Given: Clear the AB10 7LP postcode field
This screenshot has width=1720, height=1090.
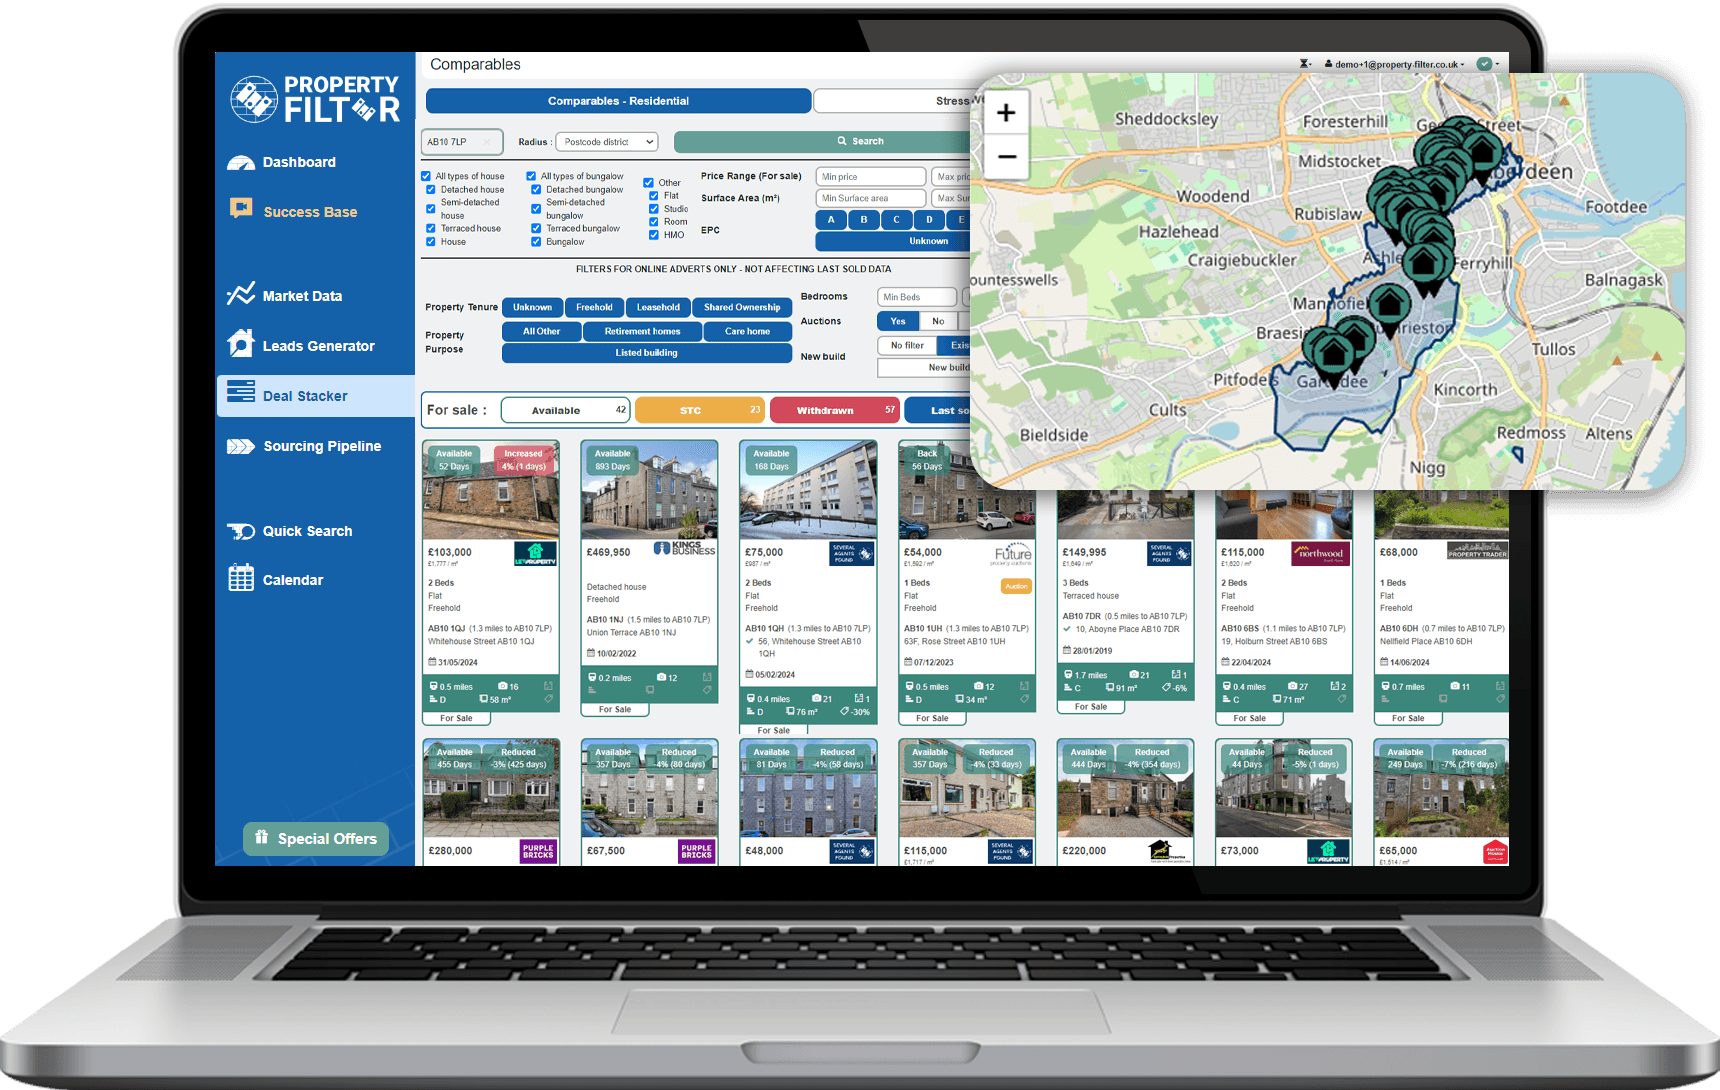Looking at the screenshot, I should [x=488, y=142].
